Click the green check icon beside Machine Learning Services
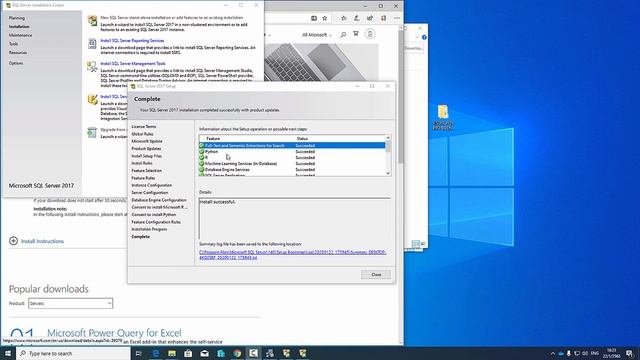Screen dimensions: 640x360 (202, 163)
